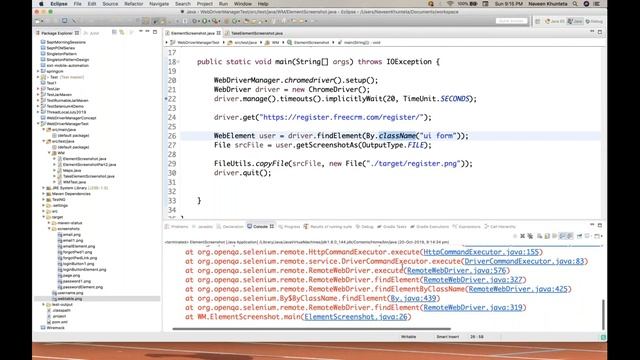Select the Console view tab
The height and width of the screenshot is (360, 640).
click(x=260, y=227)
